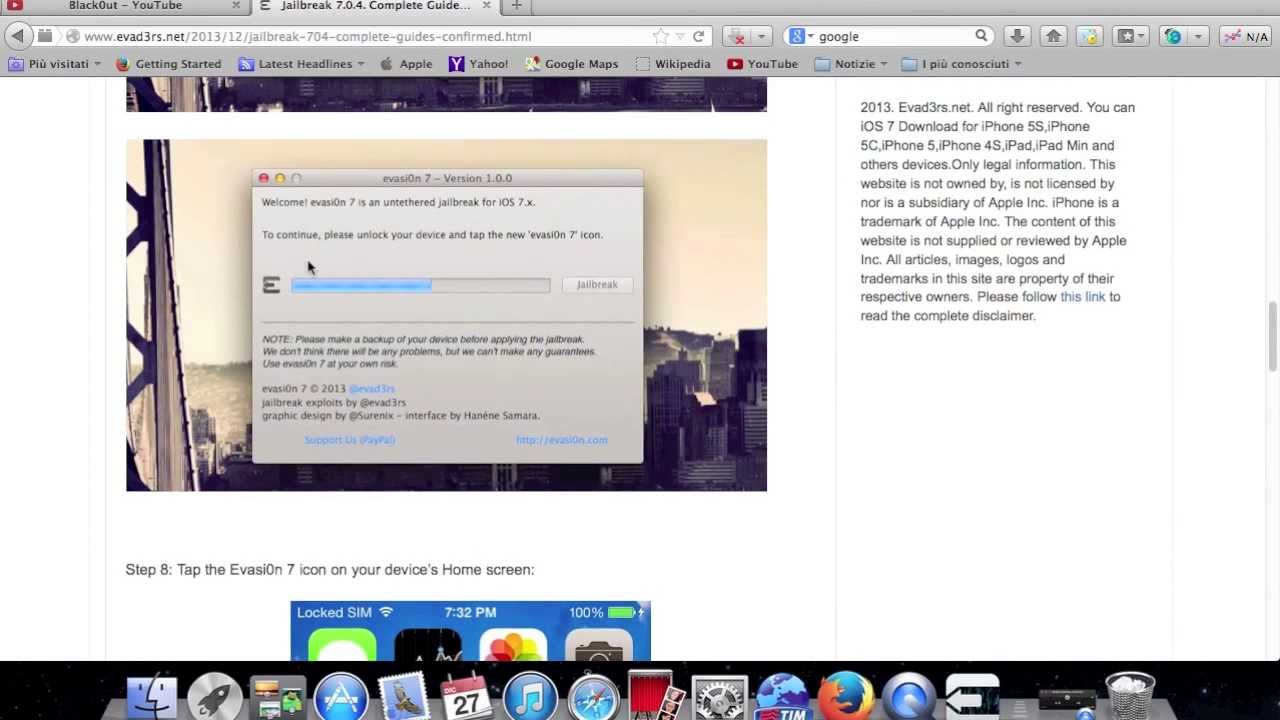Click the page vertical scrollbar thumb
This screenshot has height=720, width=1280.
pos(1273,336)
